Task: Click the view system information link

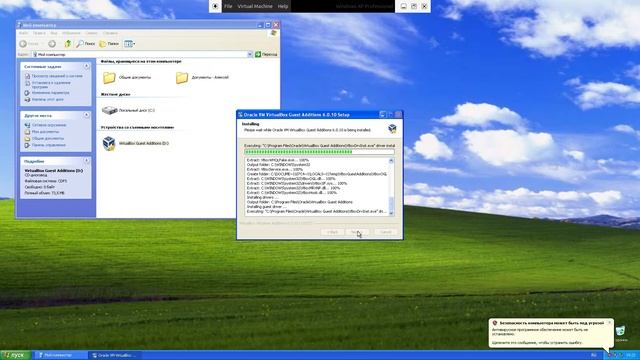Action: (57, 76)
